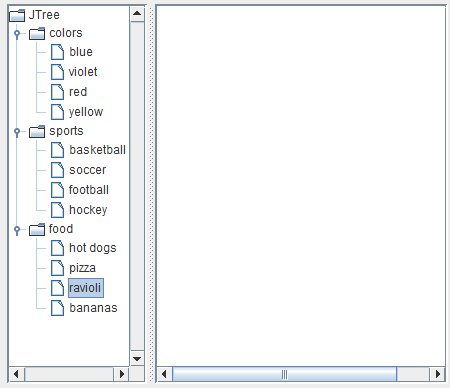Viewport: 450px width, 388px height.
Task: Select the hockey leaf node
Action: (x=88, y=210)
